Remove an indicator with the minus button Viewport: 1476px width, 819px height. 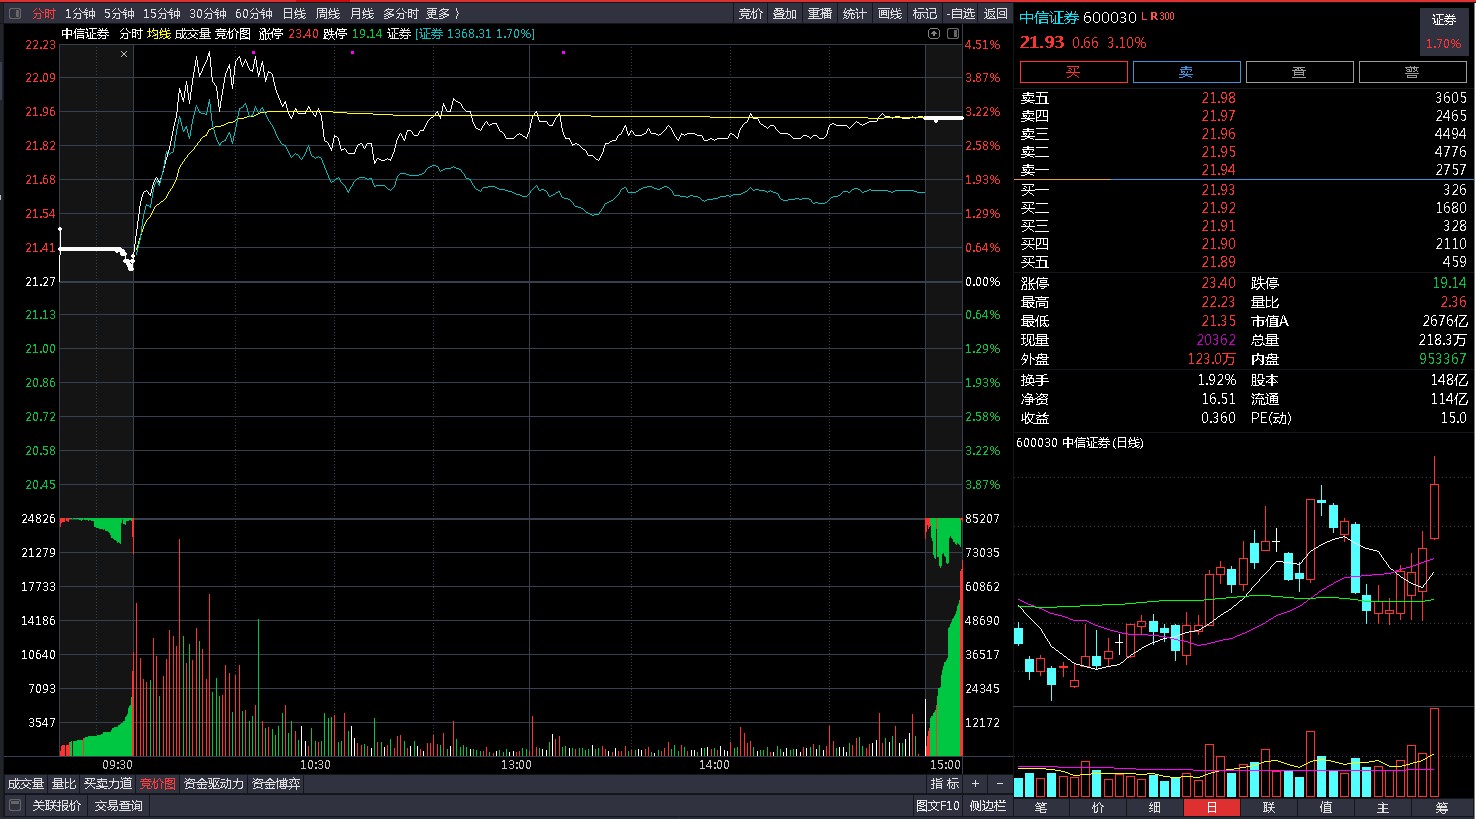(x=999, y=784)
